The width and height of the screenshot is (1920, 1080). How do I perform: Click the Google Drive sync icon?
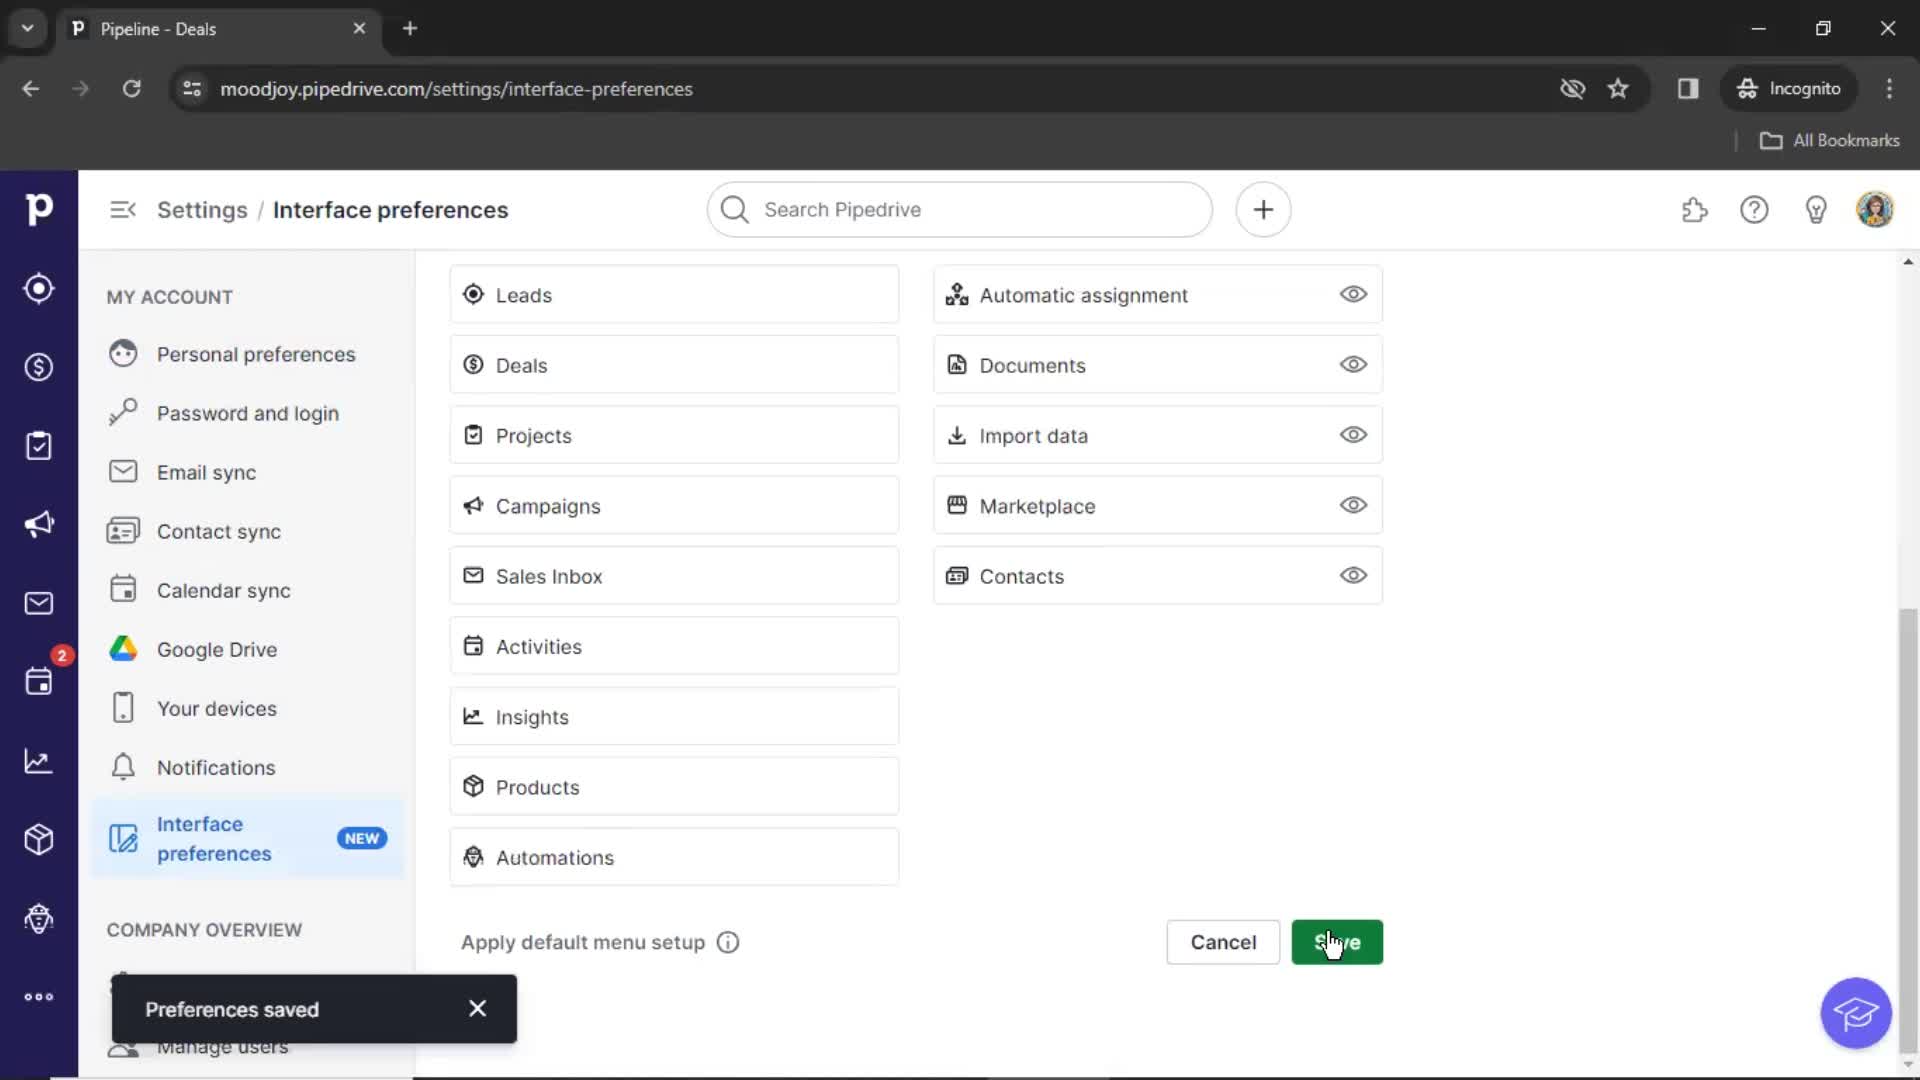pos(123,649)
